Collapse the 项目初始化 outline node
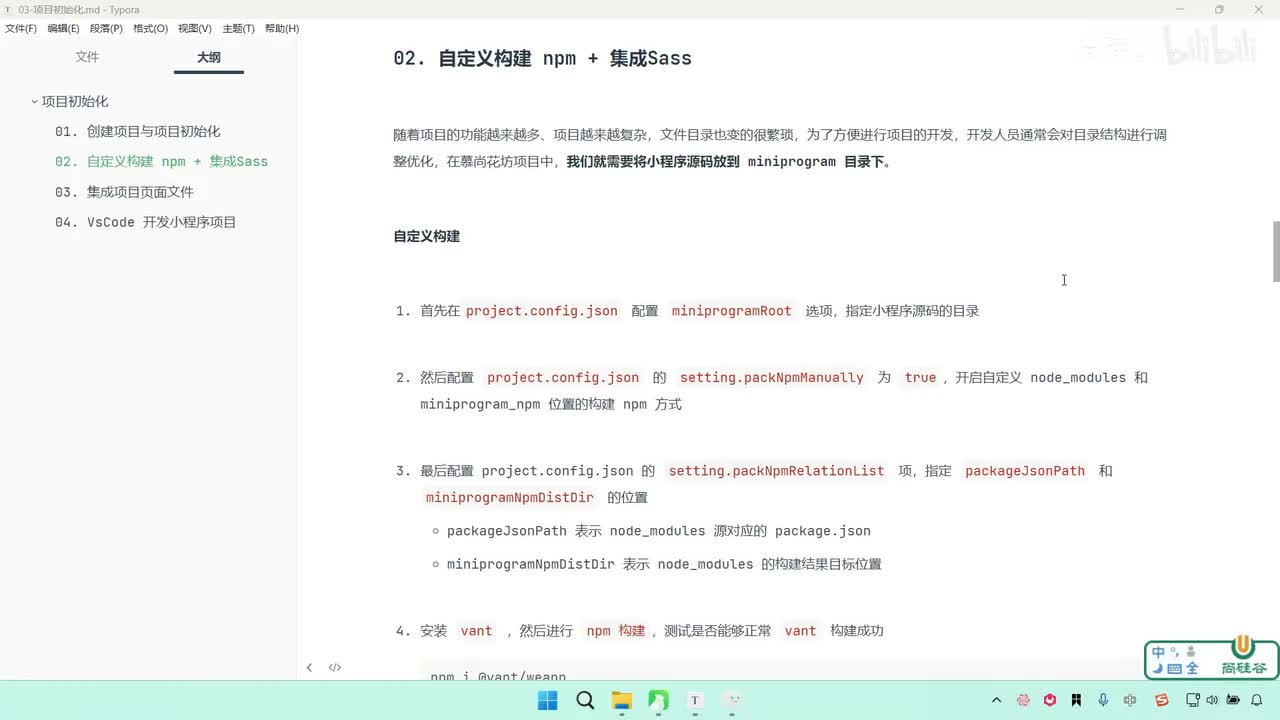1280x720 pixels. (34, 101)
